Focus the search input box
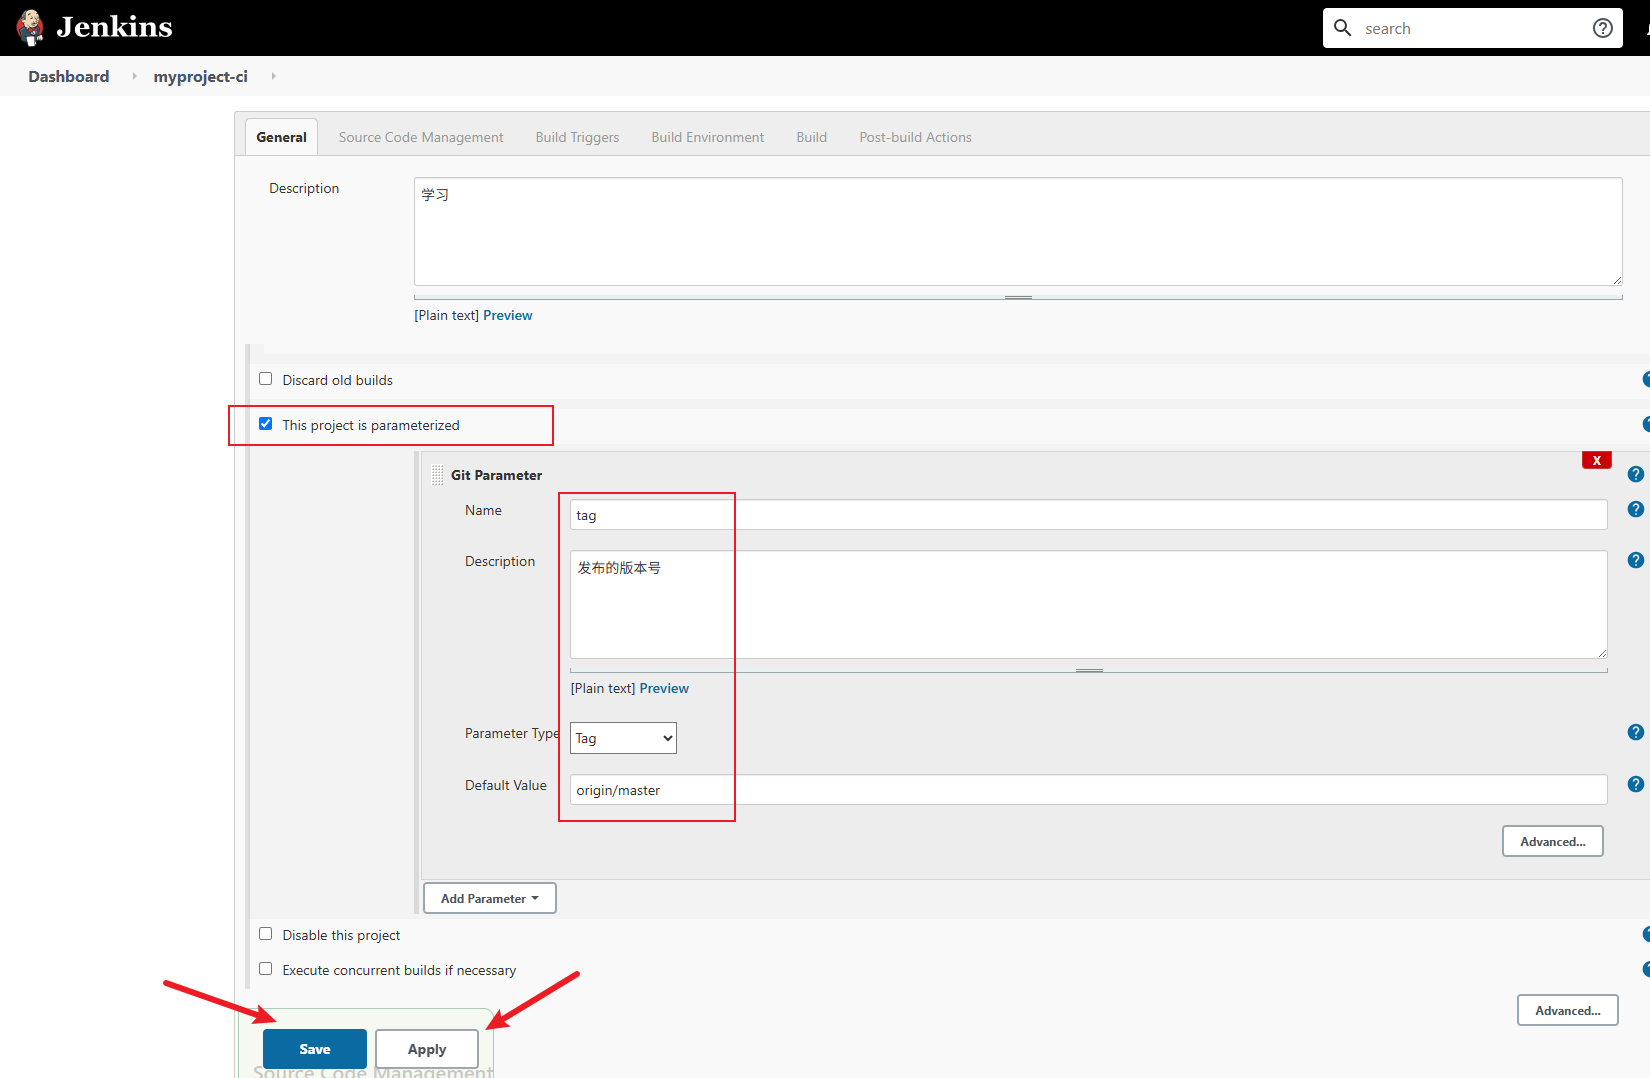 tap(1473, 28)
